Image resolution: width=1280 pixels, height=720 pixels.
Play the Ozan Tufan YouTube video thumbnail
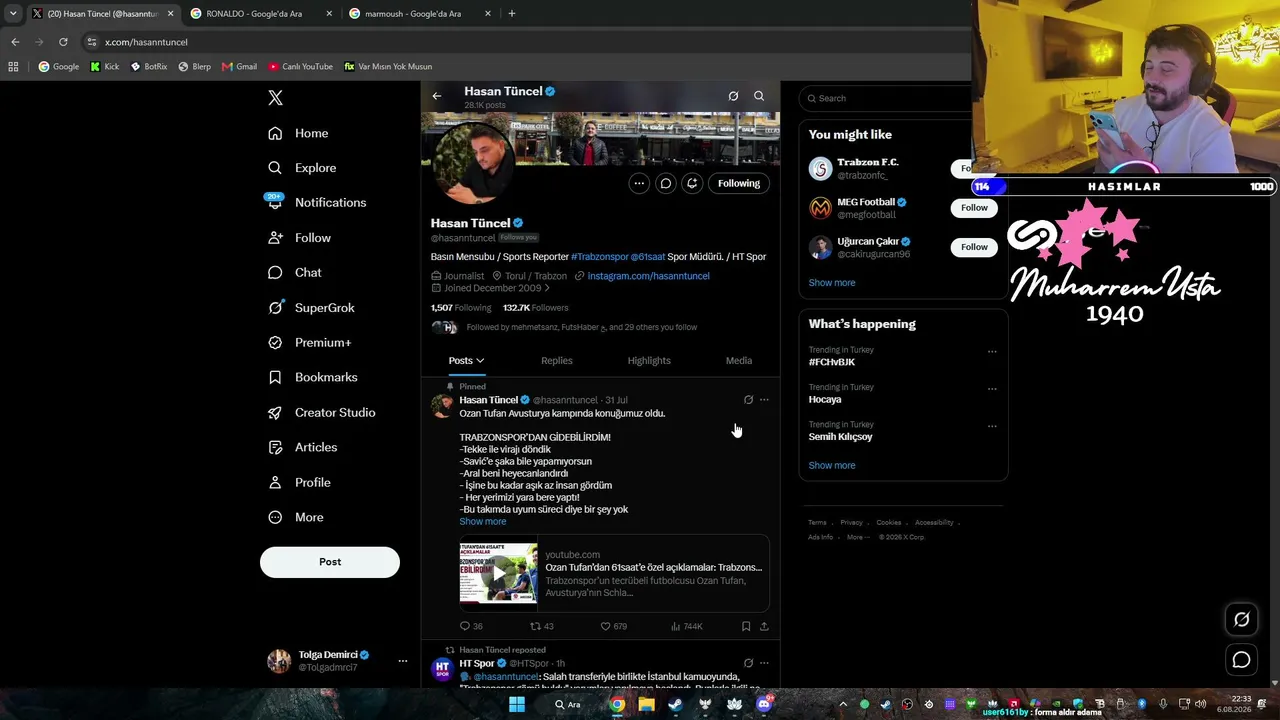(x=498, y=573)
